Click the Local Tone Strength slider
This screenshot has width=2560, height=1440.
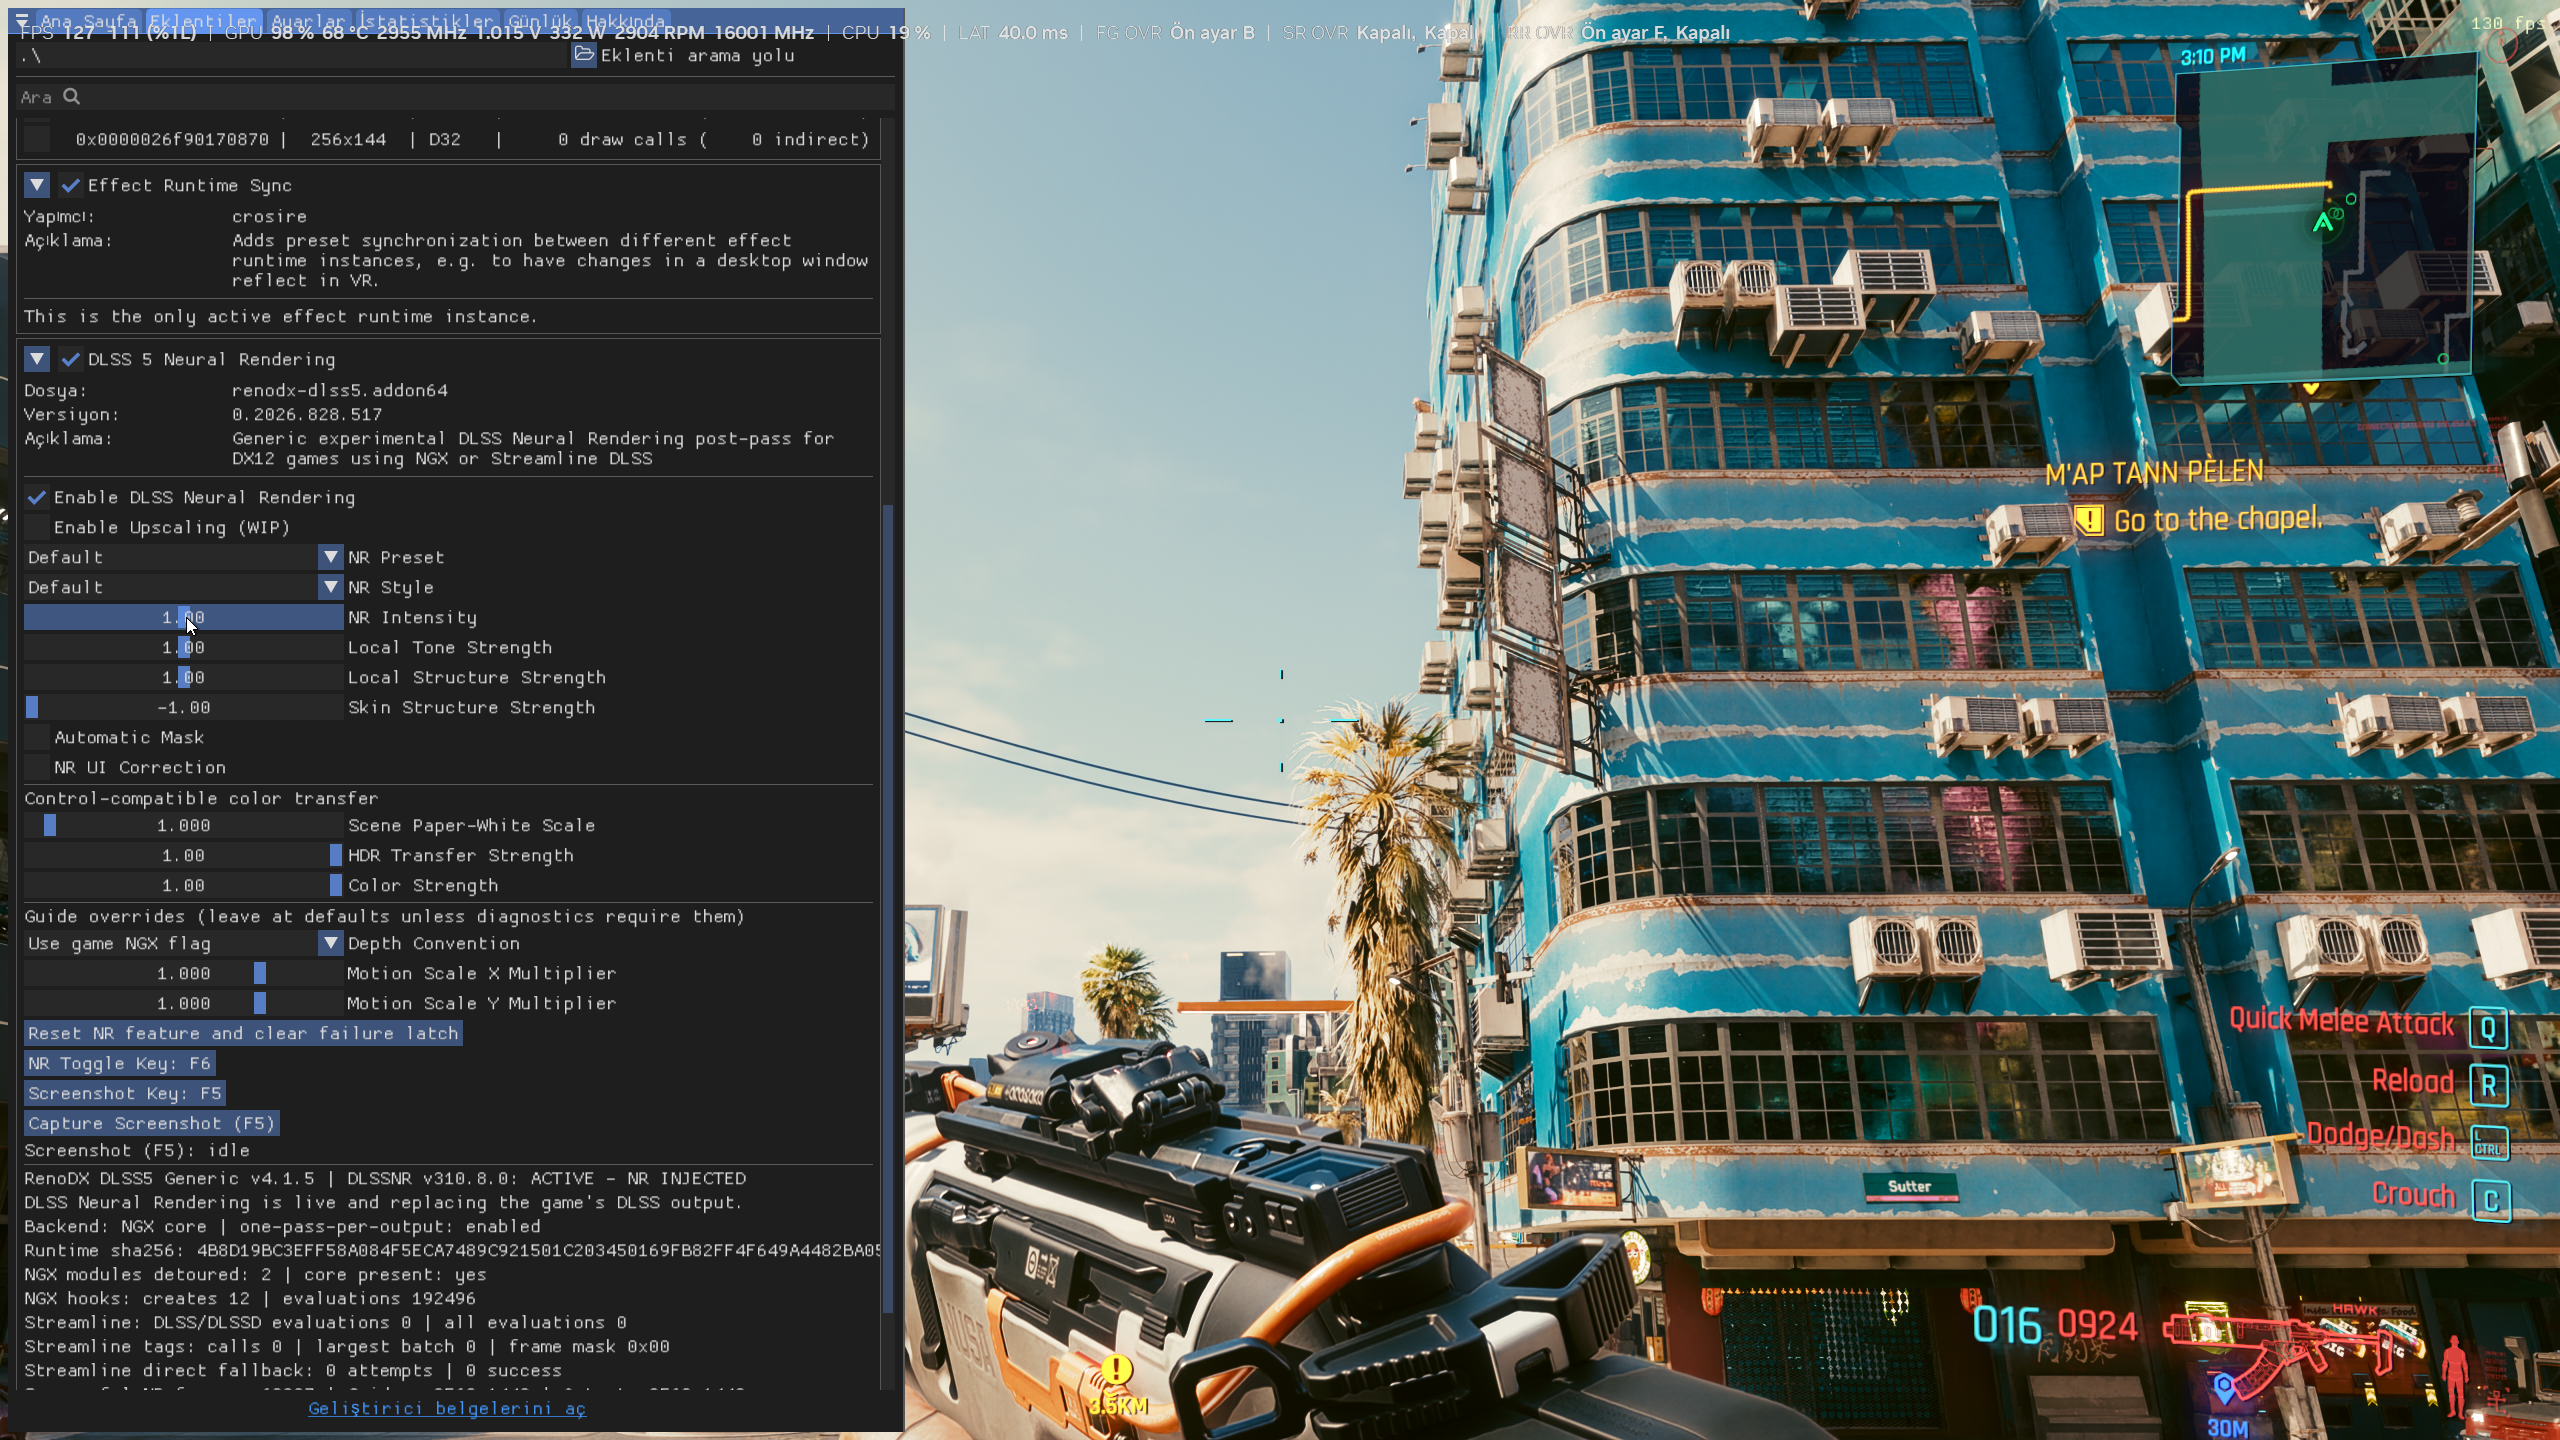pyautogui.click(x=184, y=647)
